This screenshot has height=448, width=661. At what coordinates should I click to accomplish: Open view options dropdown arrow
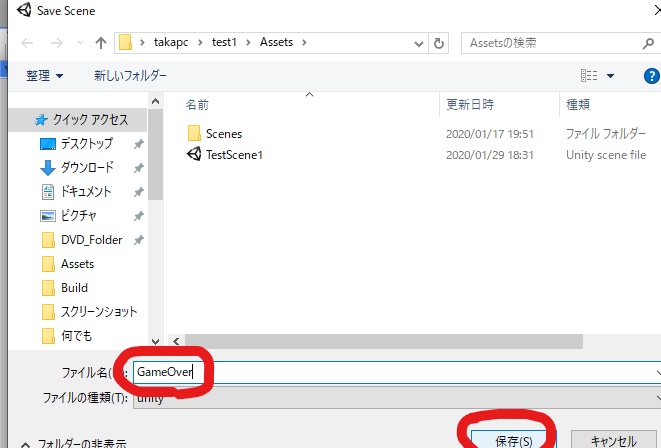(610, 76)
